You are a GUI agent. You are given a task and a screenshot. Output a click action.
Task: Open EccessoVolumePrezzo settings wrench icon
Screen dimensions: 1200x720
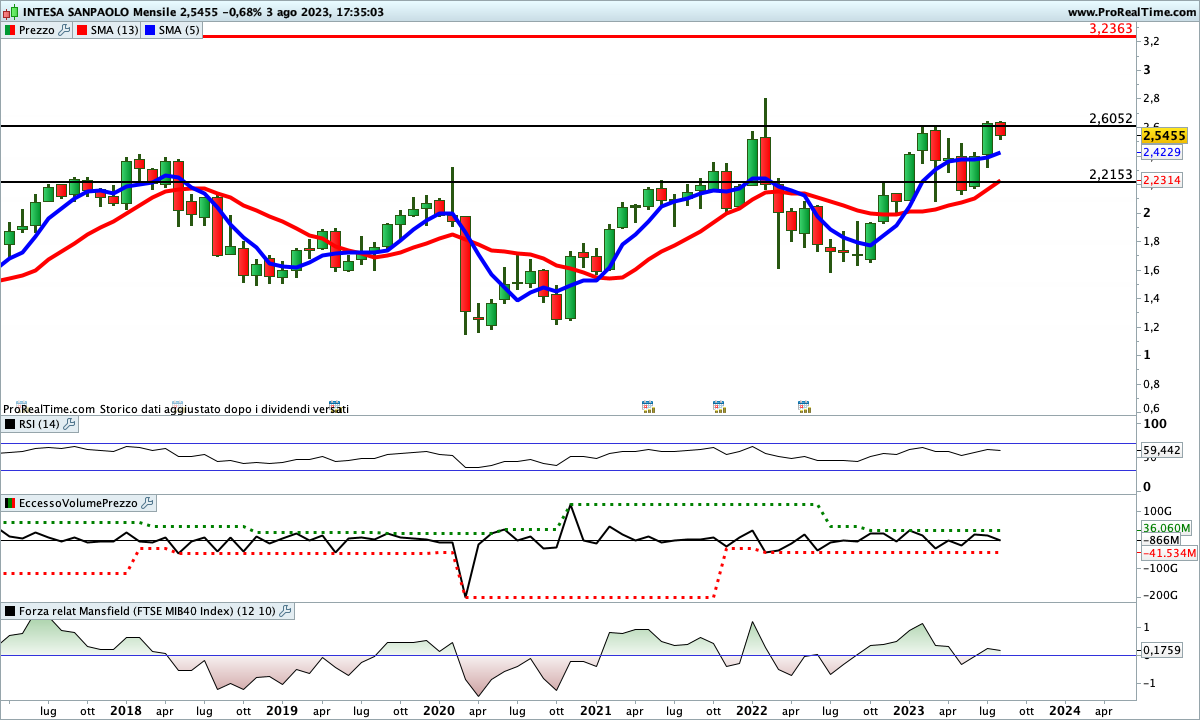click(146, 503)
